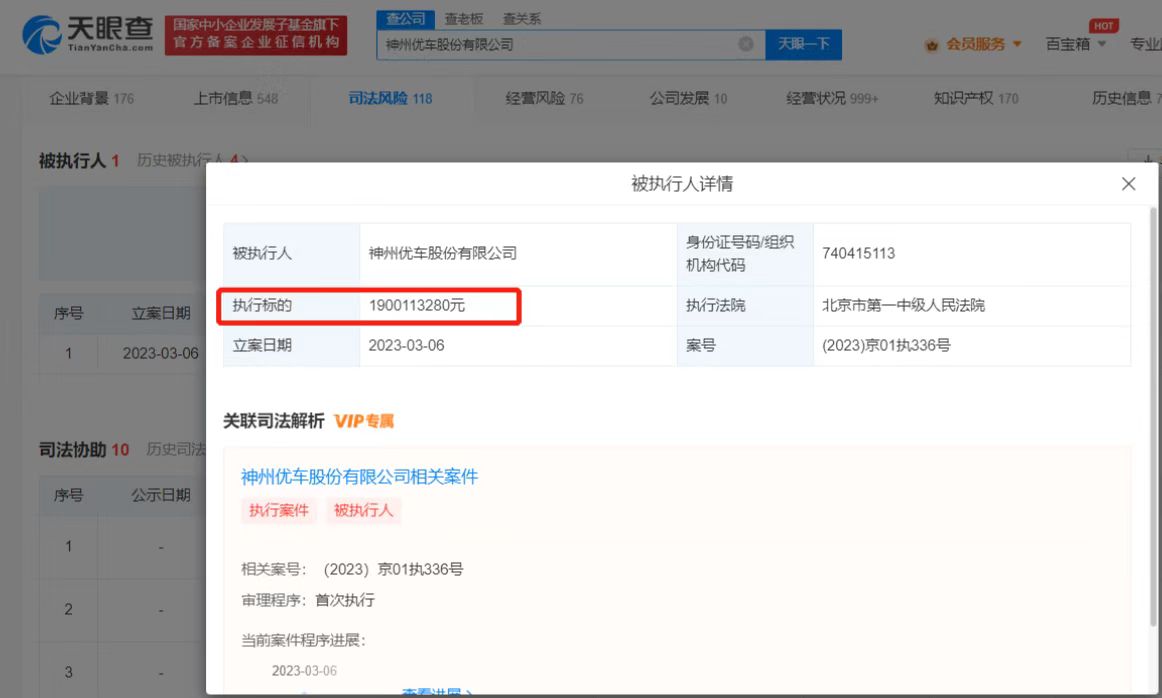Open the 历史信息 tab
The image size is (1162, 698).
pos(1126,99)
